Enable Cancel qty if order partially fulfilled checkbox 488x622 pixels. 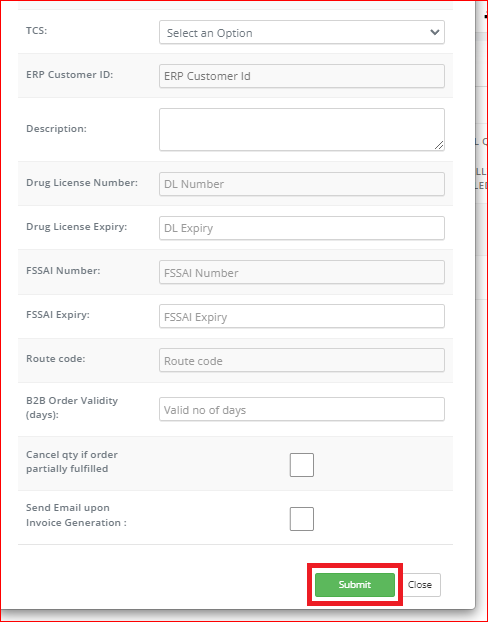(302, 465)
